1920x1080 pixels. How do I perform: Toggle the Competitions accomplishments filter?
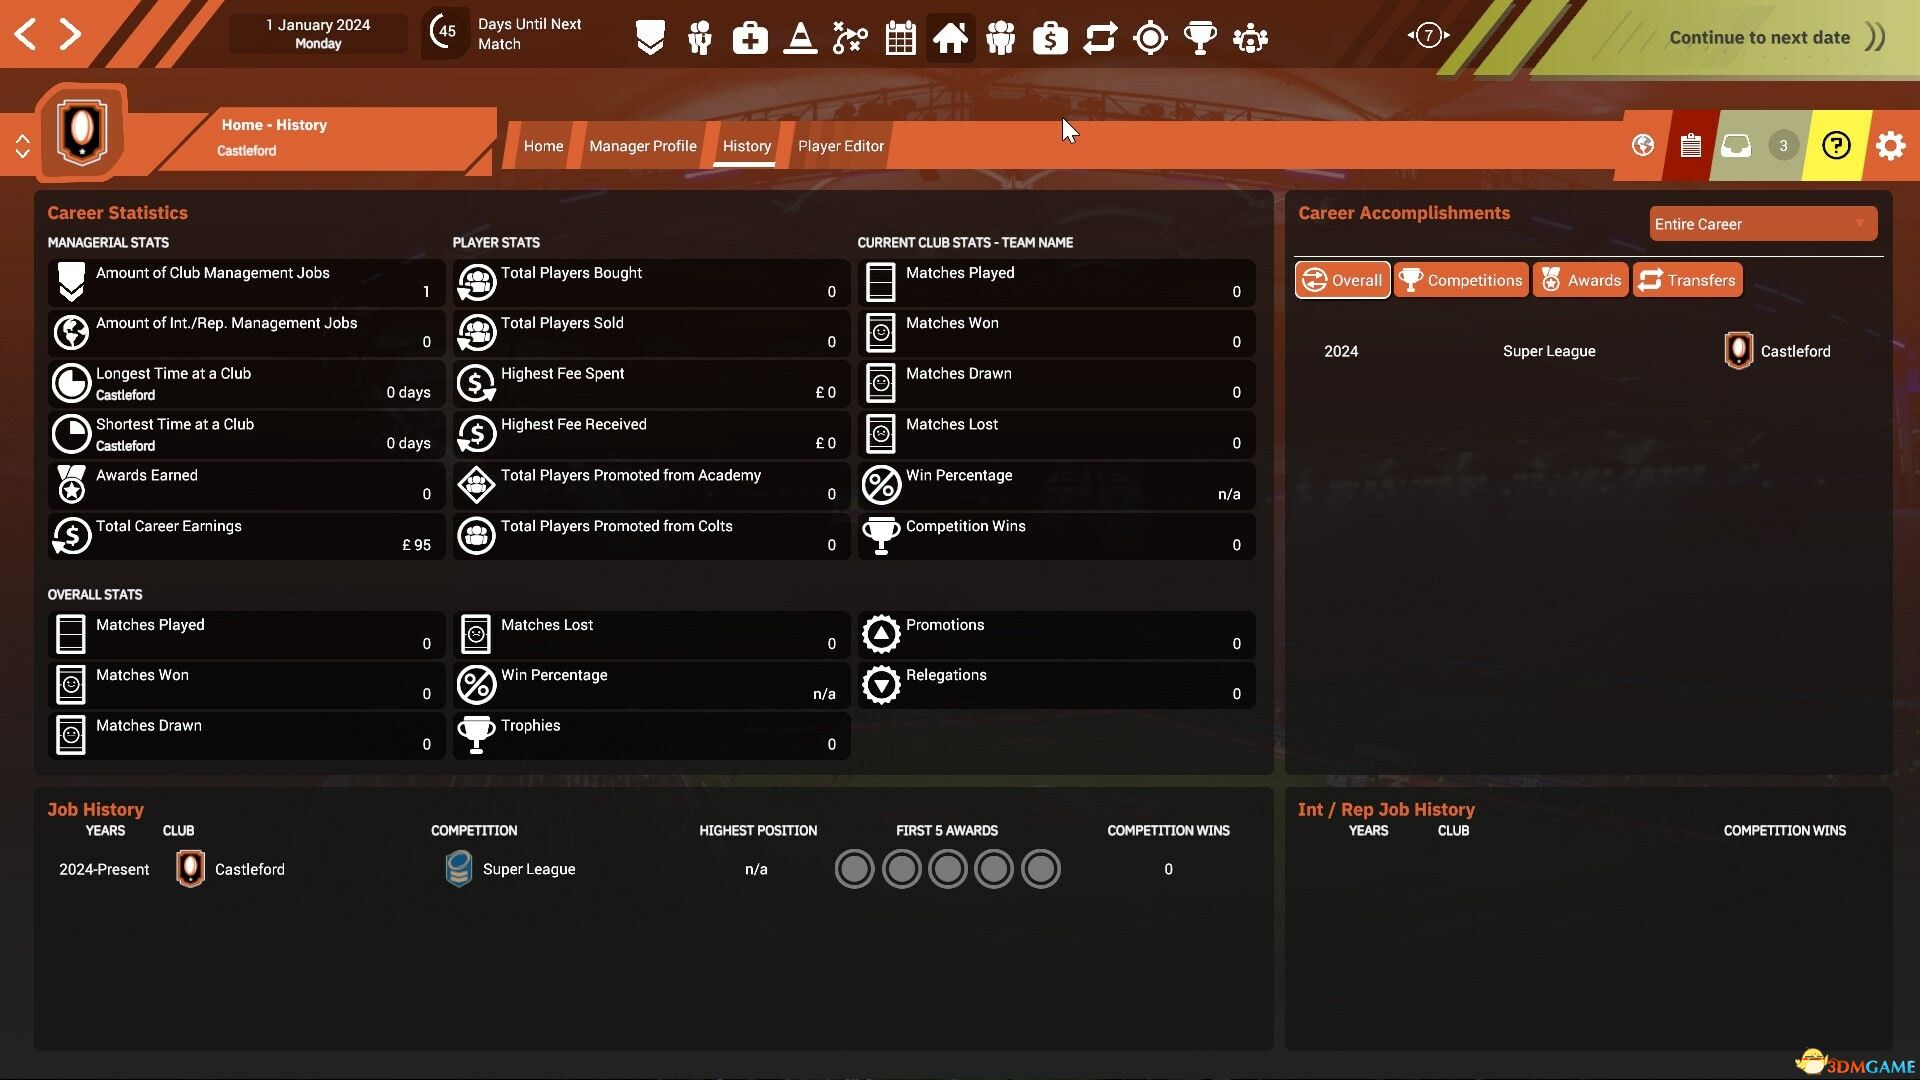[x=1460, y=280]
